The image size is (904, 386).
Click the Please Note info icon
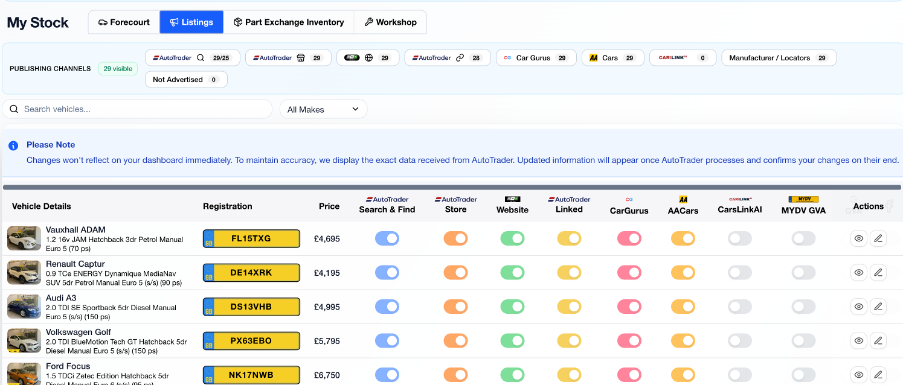coord(13,146)
